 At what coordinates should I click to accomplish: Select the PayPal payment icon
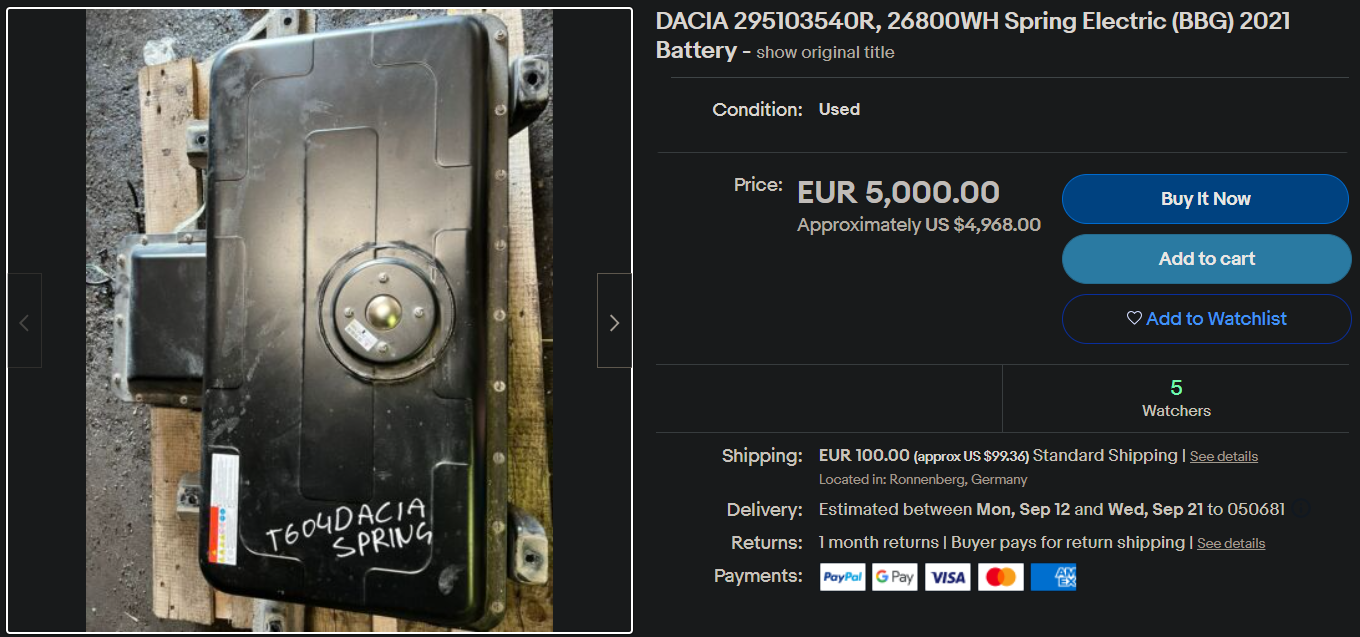click(843, 577)
